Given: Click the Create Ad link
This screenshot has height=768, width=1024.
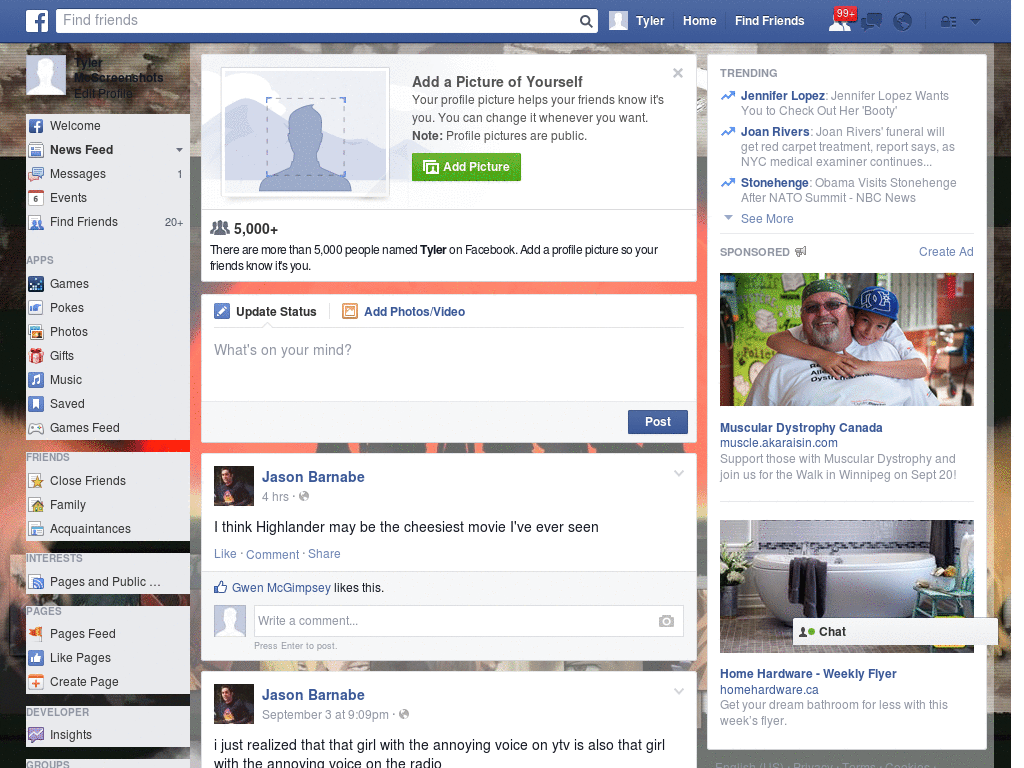Looking at the screenshot, I should click(946, 252).
